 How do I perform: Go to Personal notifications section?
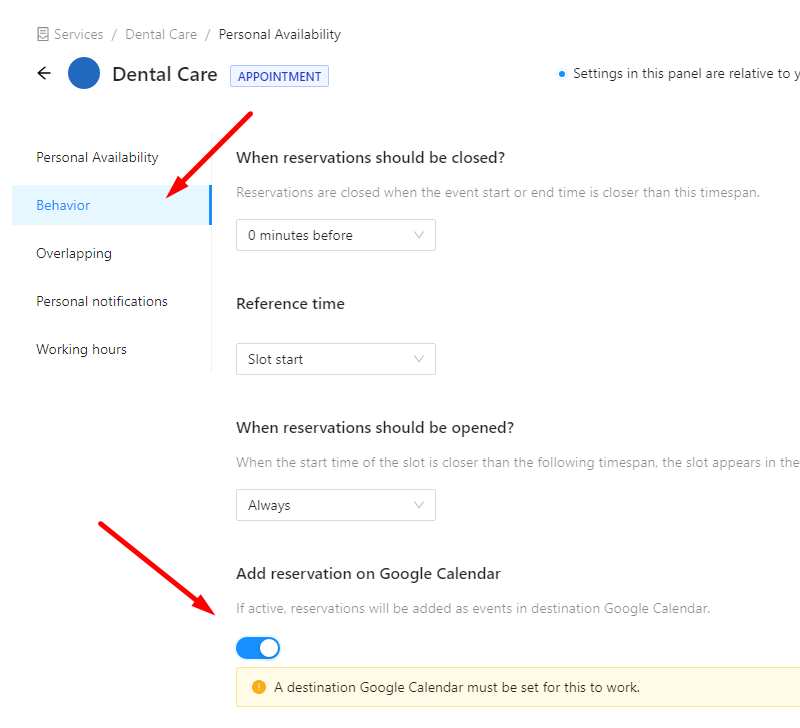click(x=102, y=301)
